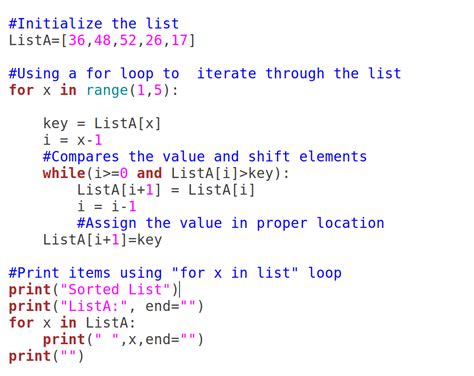Click the comment '#Using a for loop'
The width and height of the screenshot is (474, 376).
tap(205, 74)
